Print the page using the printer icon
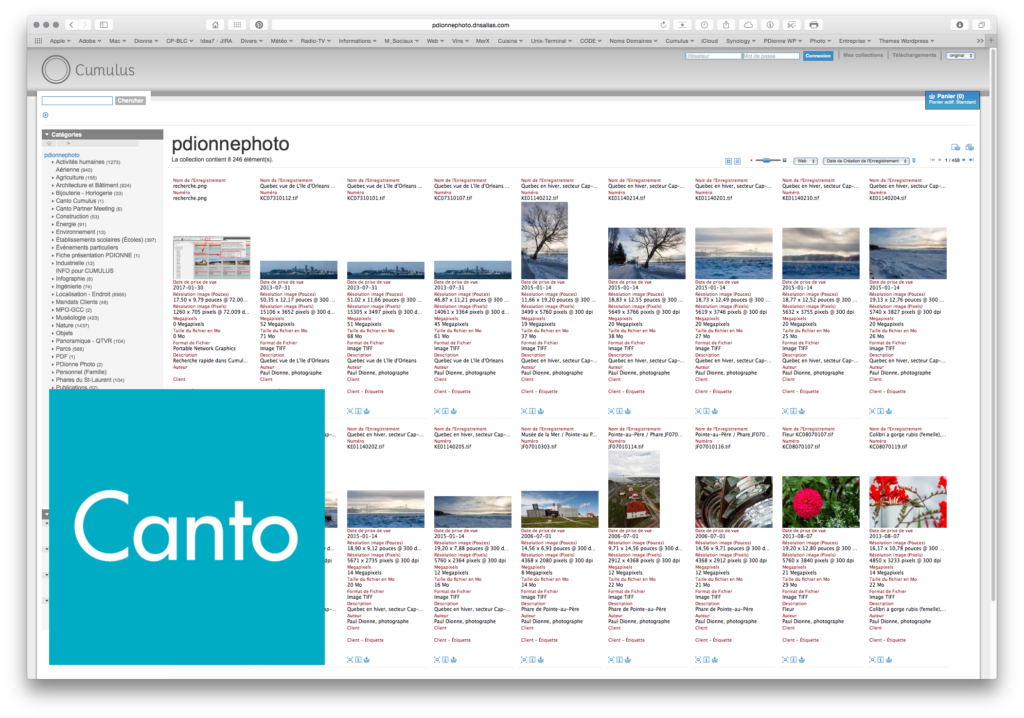The height and width of the screenshot is (718, 1024). point(814,25)
